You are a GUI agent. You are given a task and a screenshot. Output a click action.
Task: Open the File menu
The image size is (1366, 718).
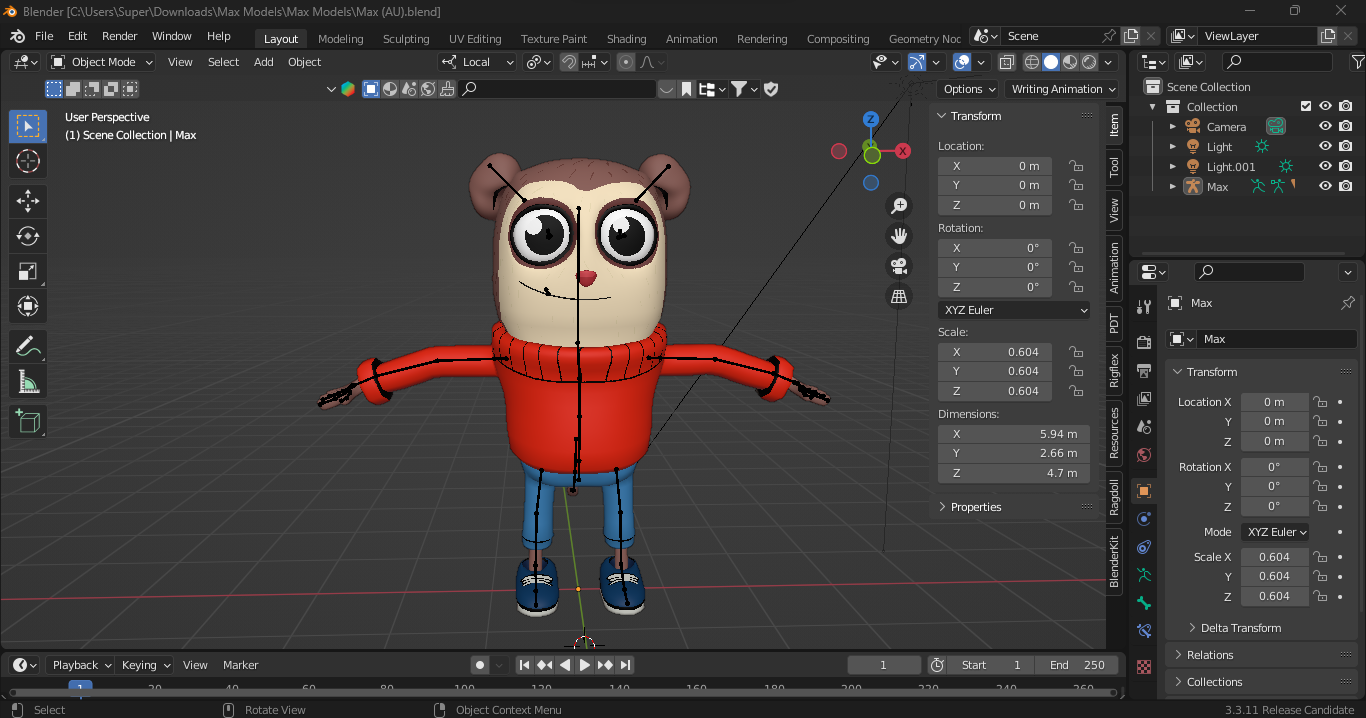[x=44, y=36]
